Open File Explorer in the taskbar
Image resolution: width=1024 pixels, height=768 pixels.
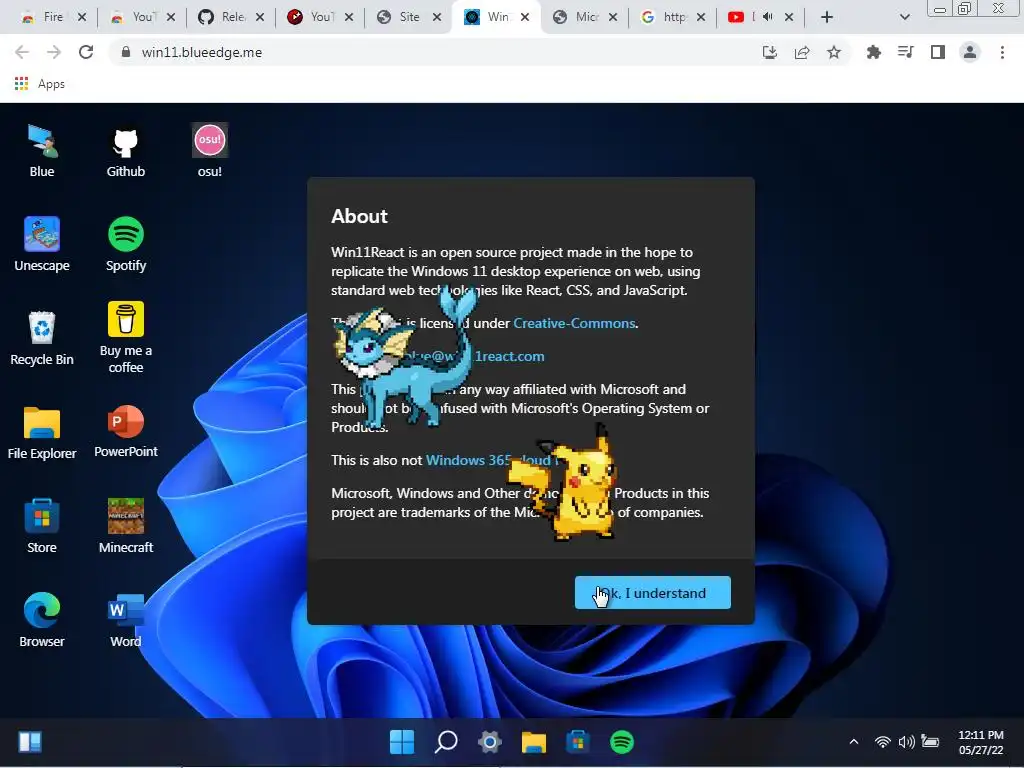tap(534, 742)
